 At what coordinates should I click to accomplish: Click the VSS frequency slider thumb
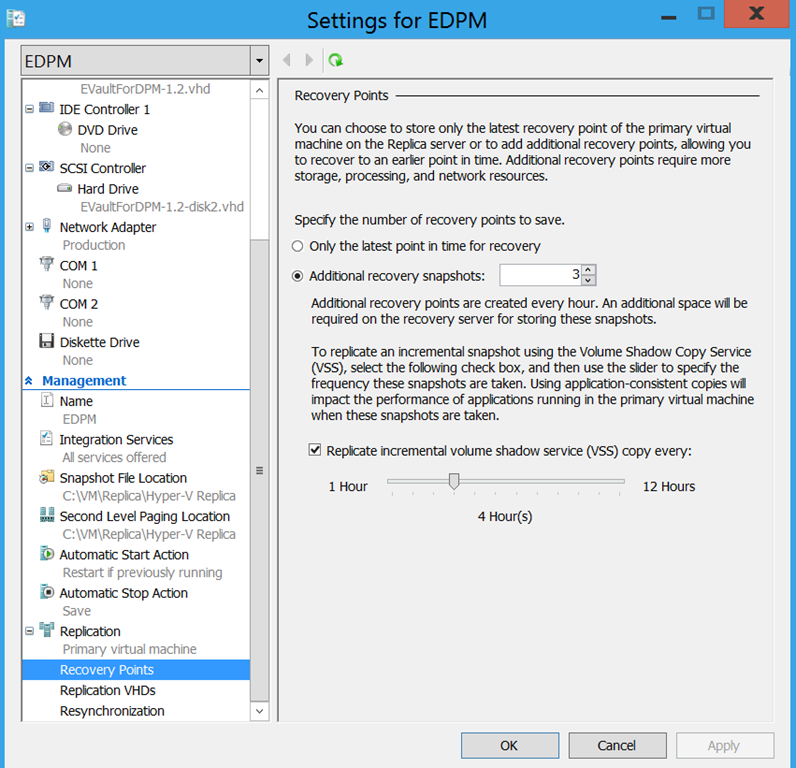(454, 481)
